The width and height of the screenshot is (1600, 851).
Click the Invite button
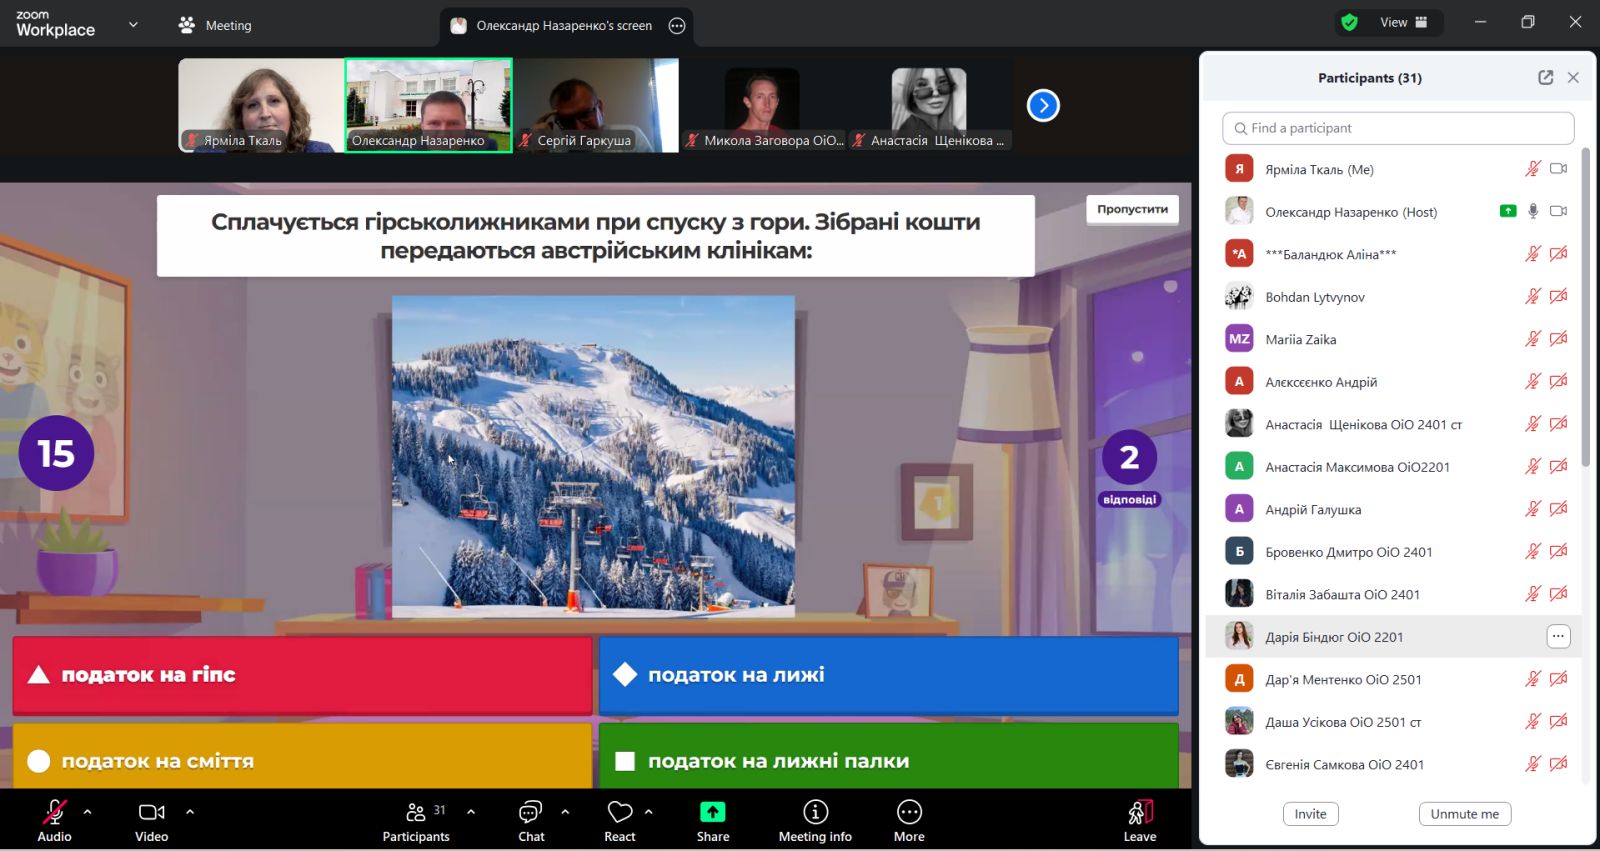tap(1310, 814)
